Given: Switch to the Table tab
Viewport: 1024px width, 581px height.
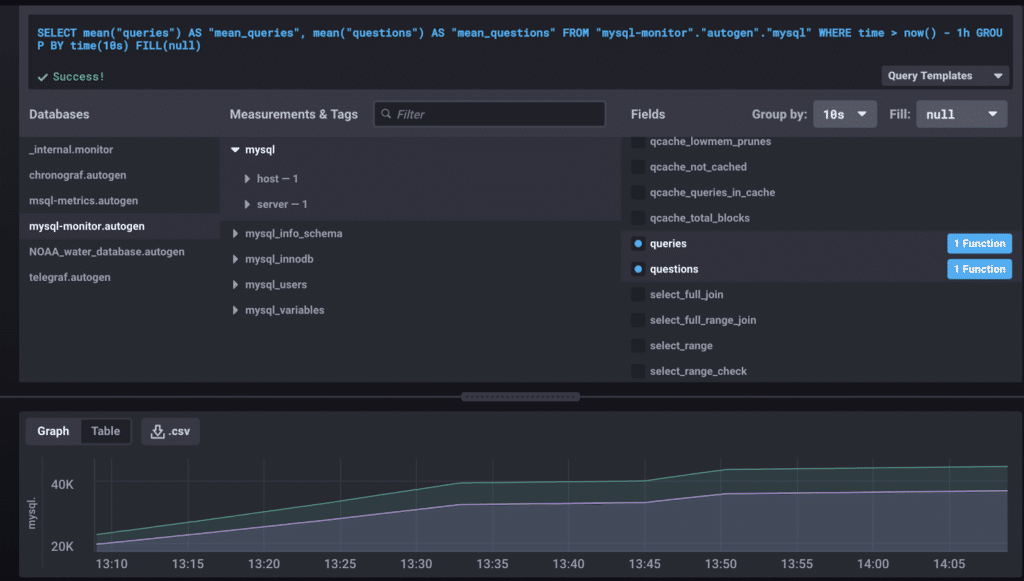Looking at the screenshot, I should click(x=105, y=431).
